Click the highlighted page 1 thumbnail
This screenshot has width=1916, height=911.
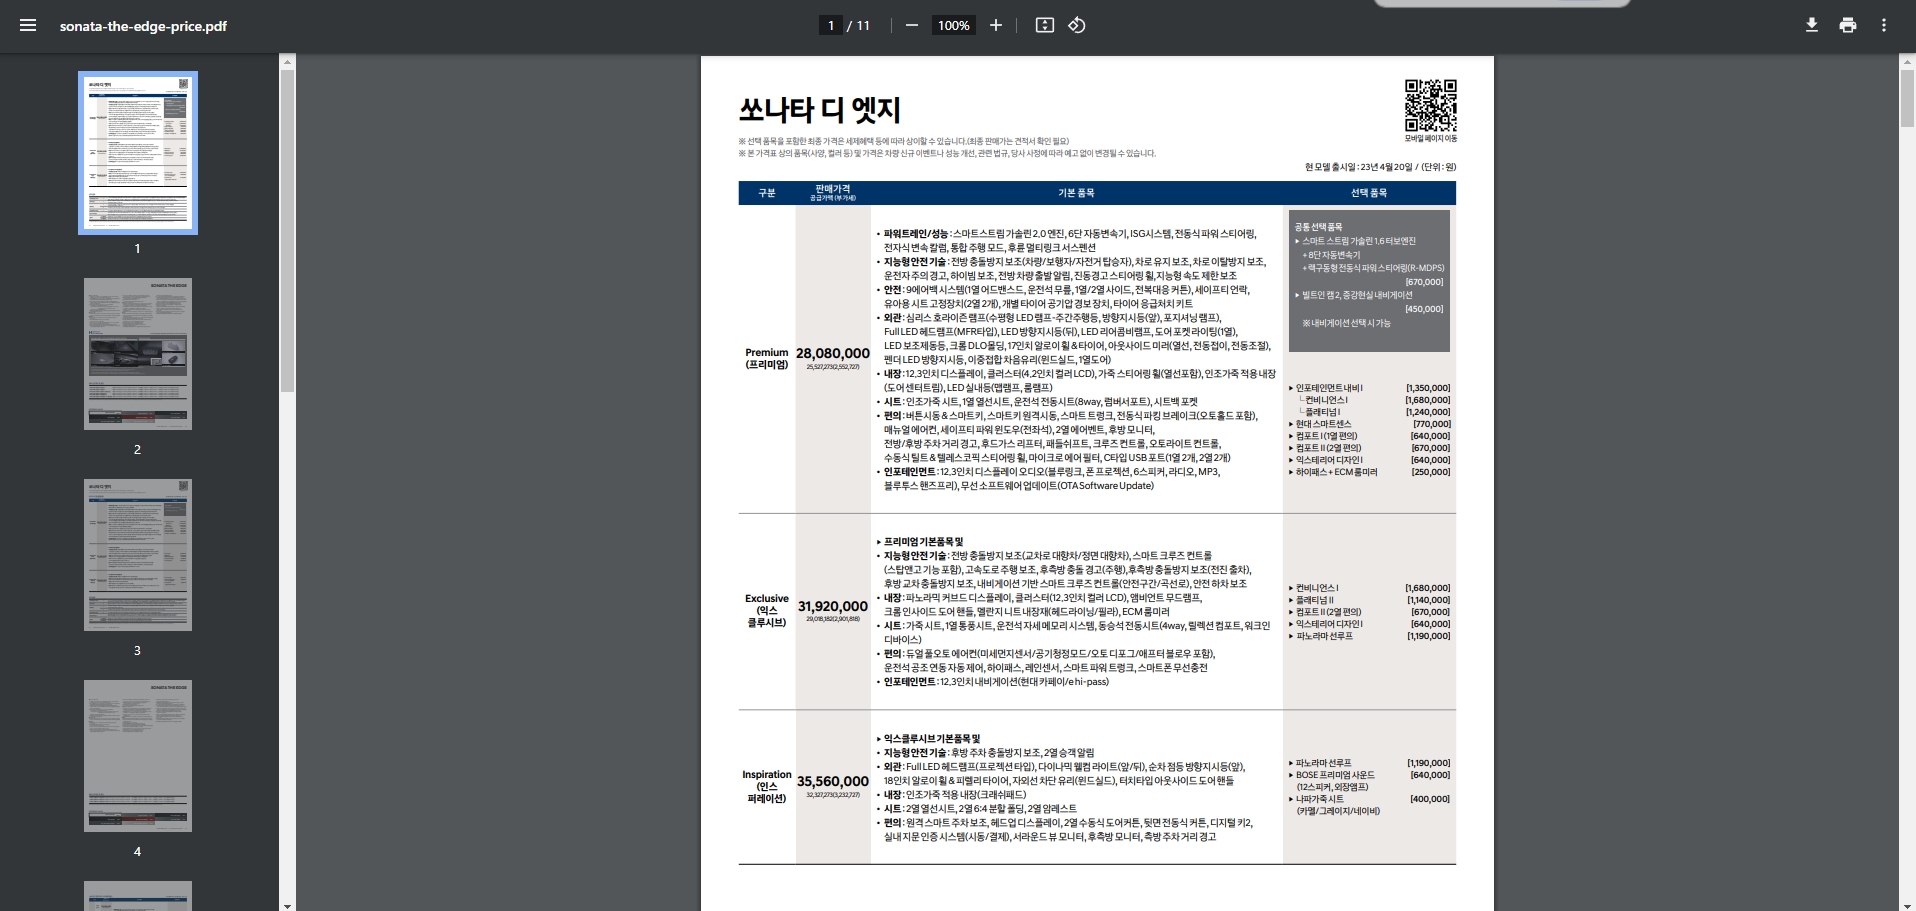137,152
